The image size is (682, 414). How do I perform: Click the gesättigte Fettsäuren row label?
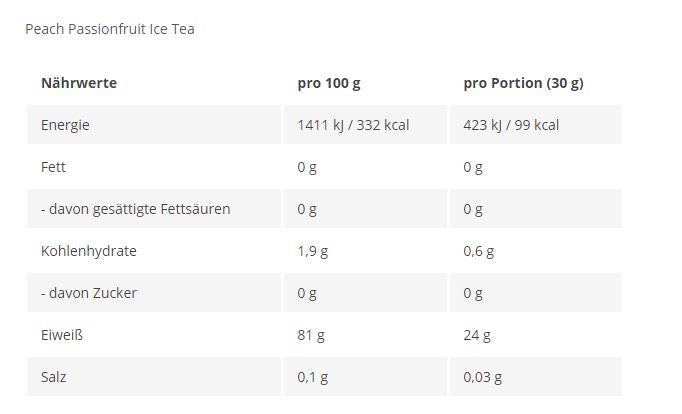coord(136,209)
